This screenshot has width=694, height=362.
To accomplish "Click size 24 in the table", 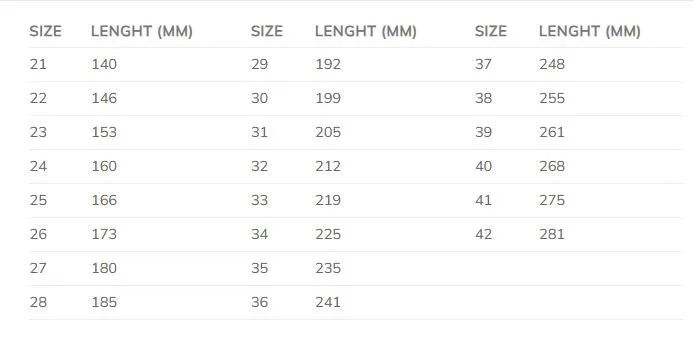I will coord(38,166).
